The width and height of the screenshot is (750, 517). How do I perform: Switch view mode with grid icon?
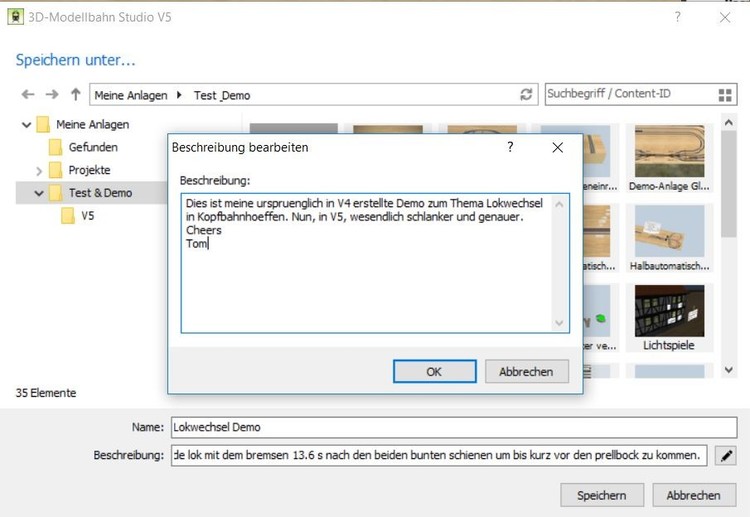[725, 95]
